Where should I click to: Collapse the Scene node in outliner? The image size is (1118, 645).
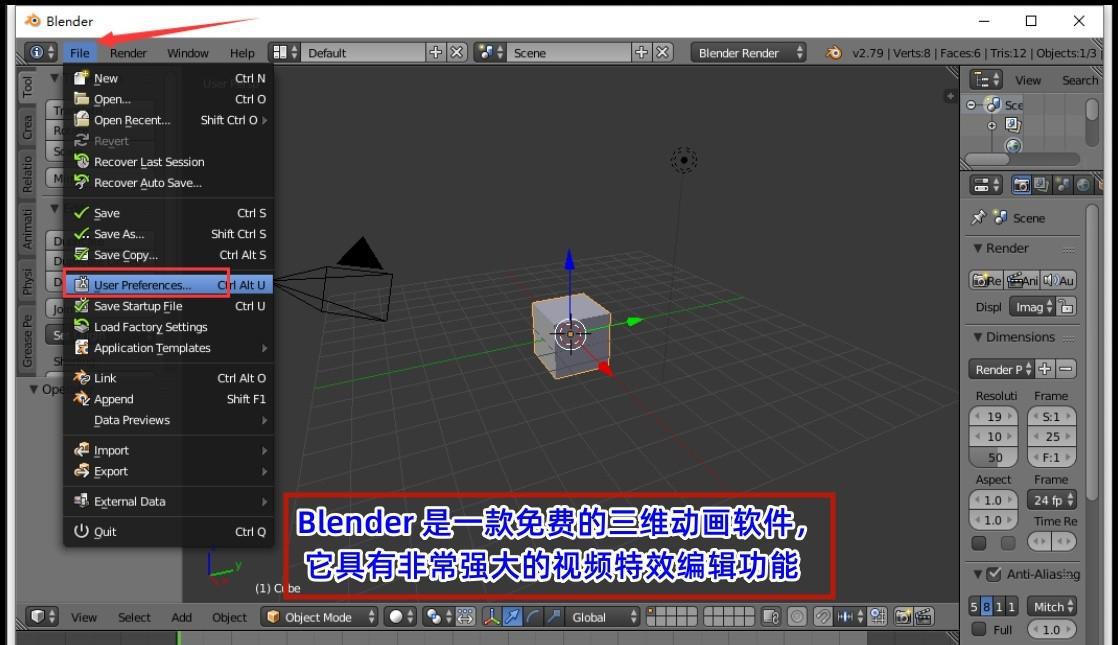coord(971,105)
